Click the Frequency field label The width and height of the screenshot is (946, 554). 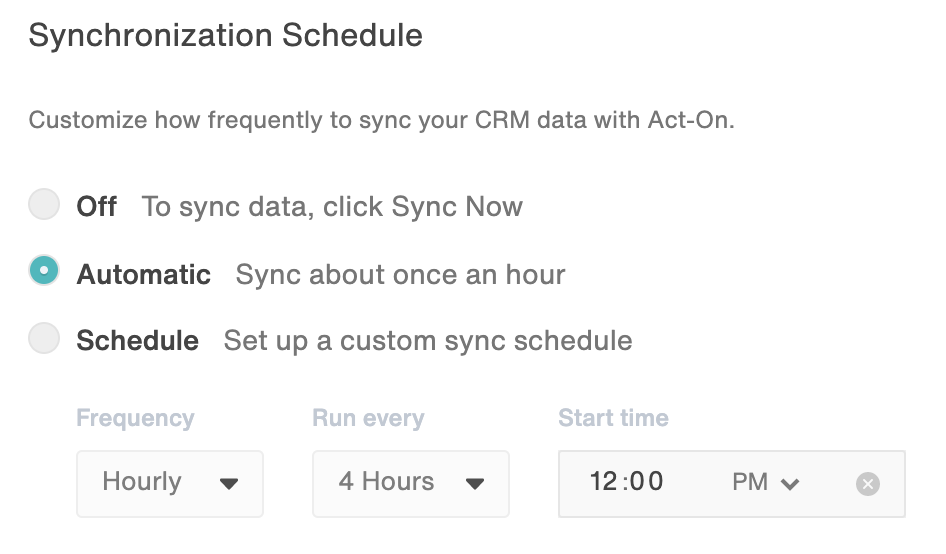[135, 418]
